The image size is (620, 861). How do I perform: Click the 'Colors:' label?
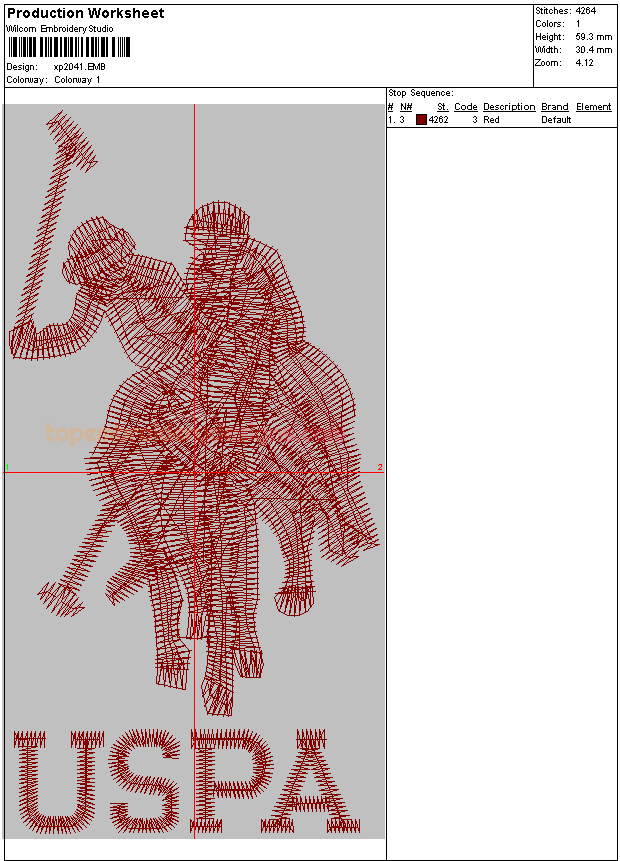coord(550,24)
